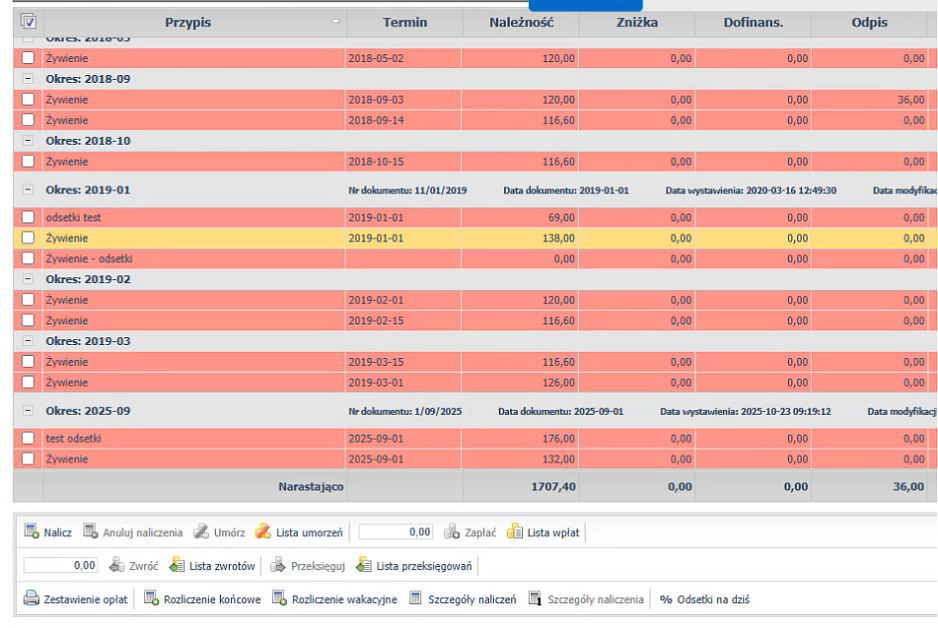Collapse the Okres: 2019-01 group
The height and width of the screenshot is (628, 938).
point(28,190)
